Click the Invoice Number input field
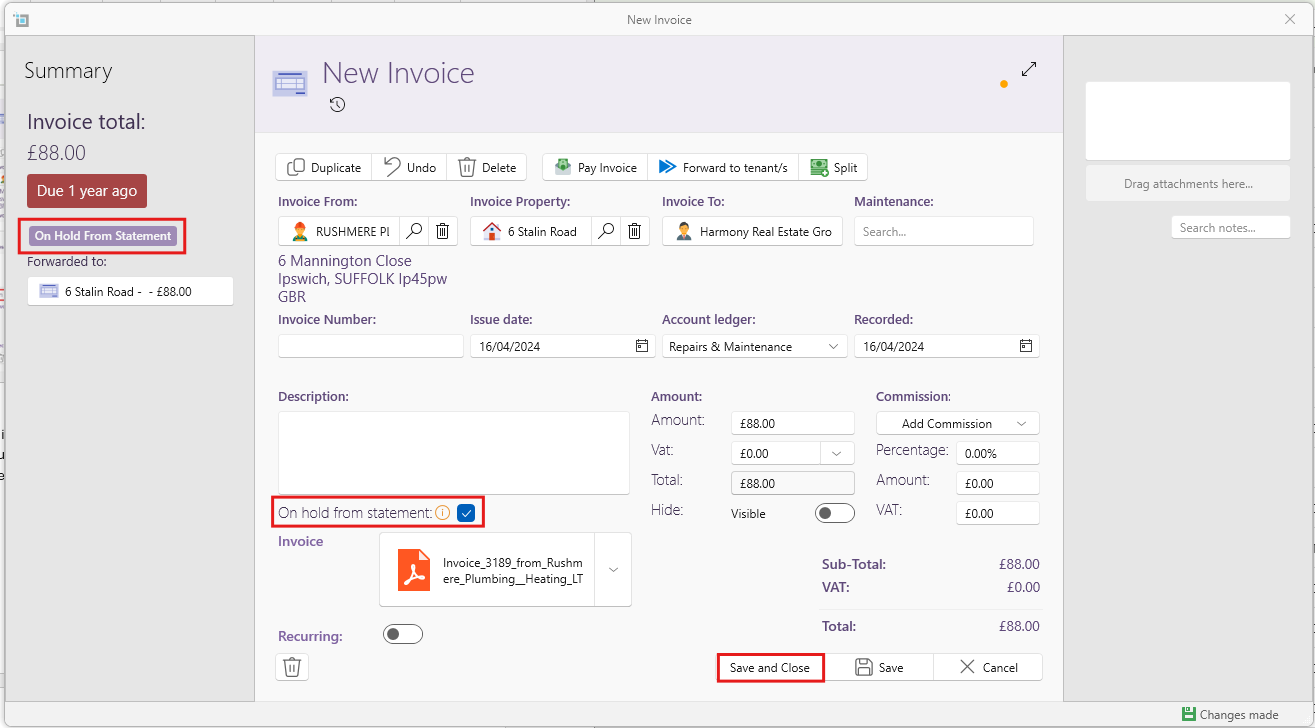 pos(370,346)
